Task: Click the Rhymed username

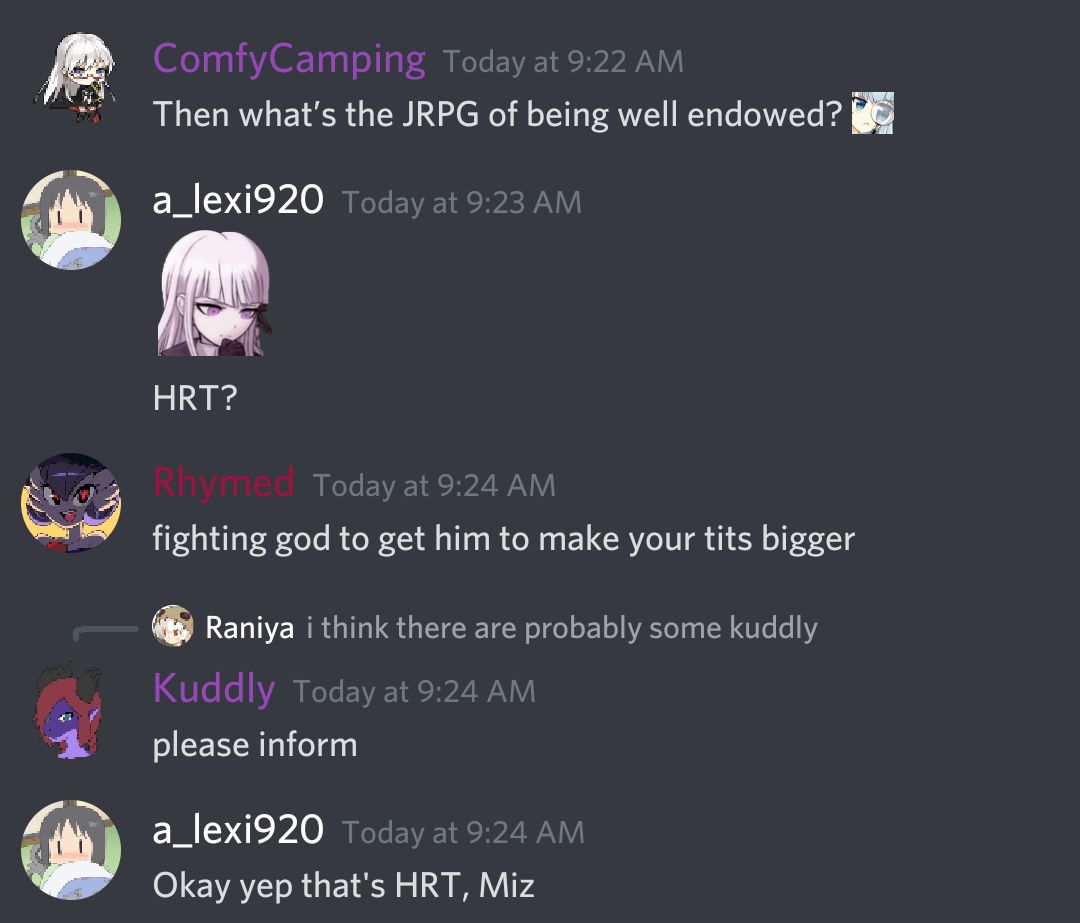Action: point(224,482)
